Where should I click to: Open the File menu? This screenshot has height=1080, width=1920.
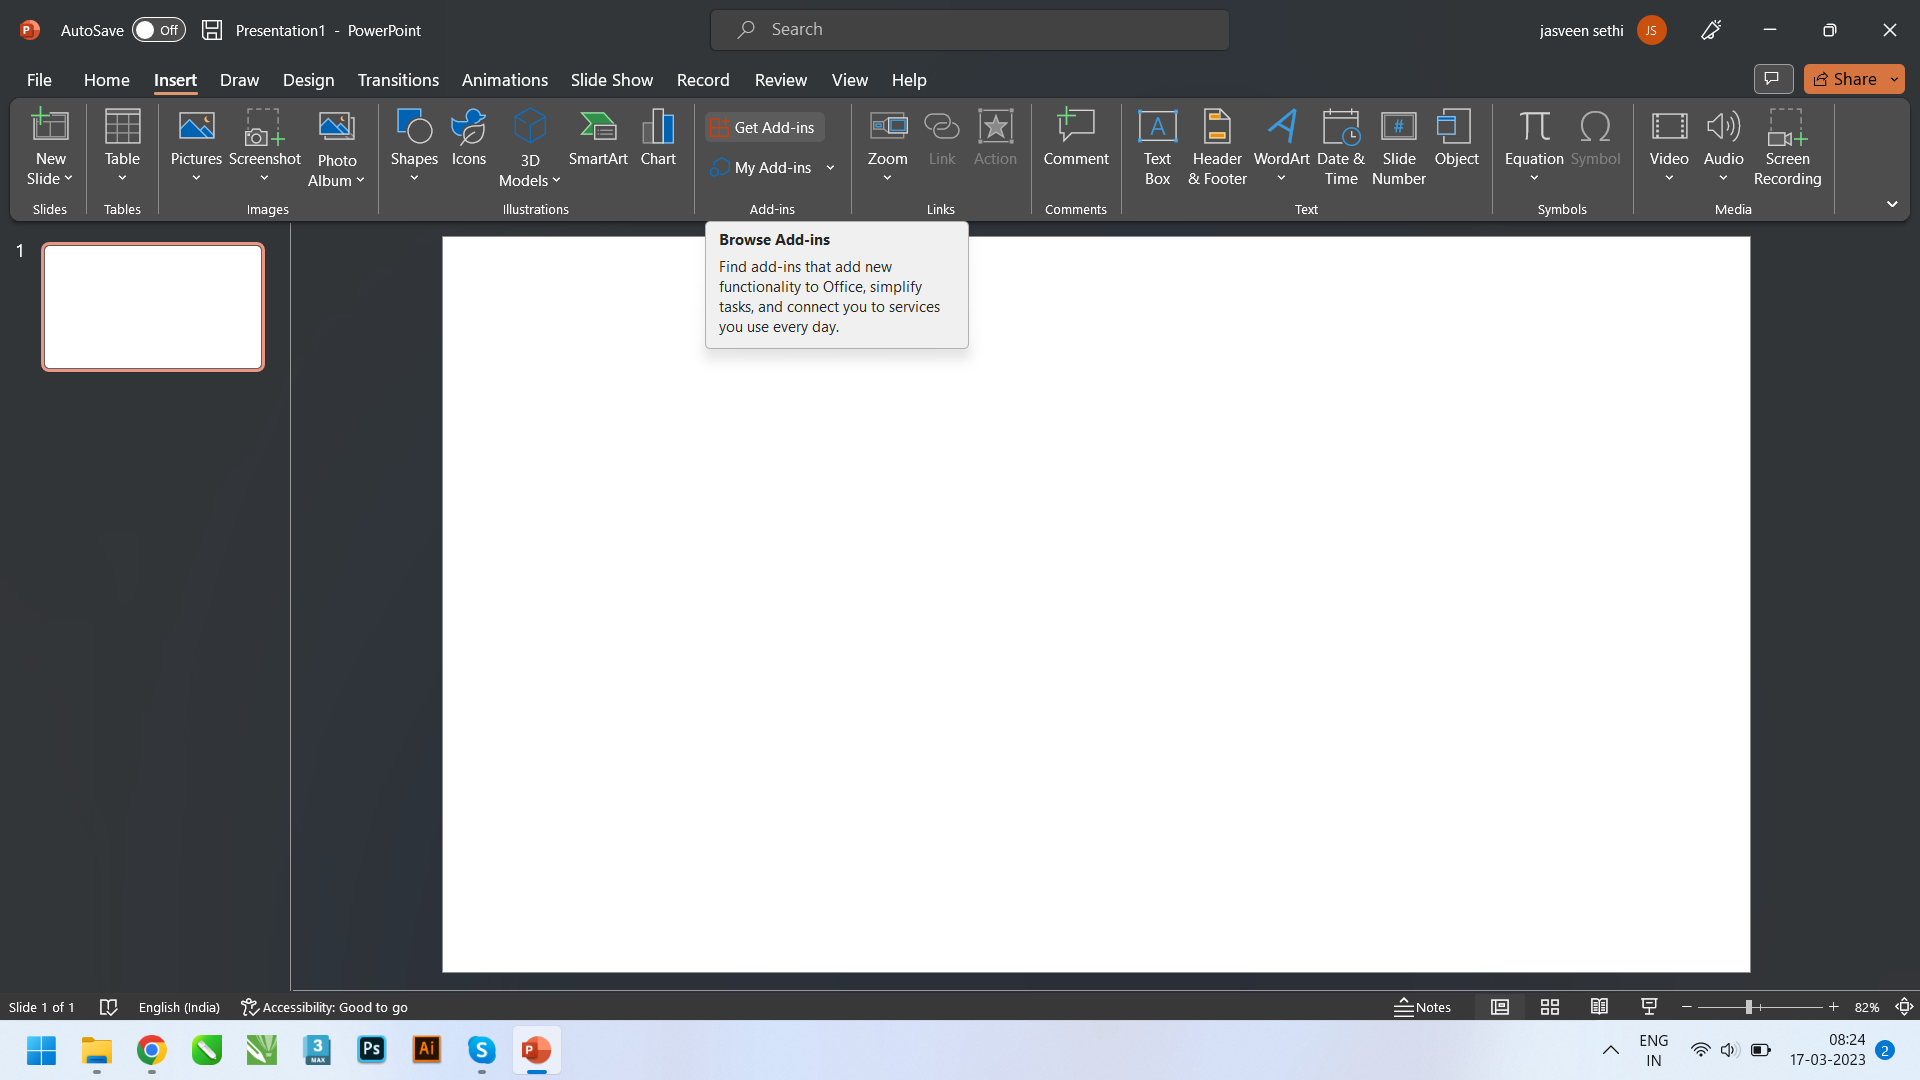pos(39,79)
